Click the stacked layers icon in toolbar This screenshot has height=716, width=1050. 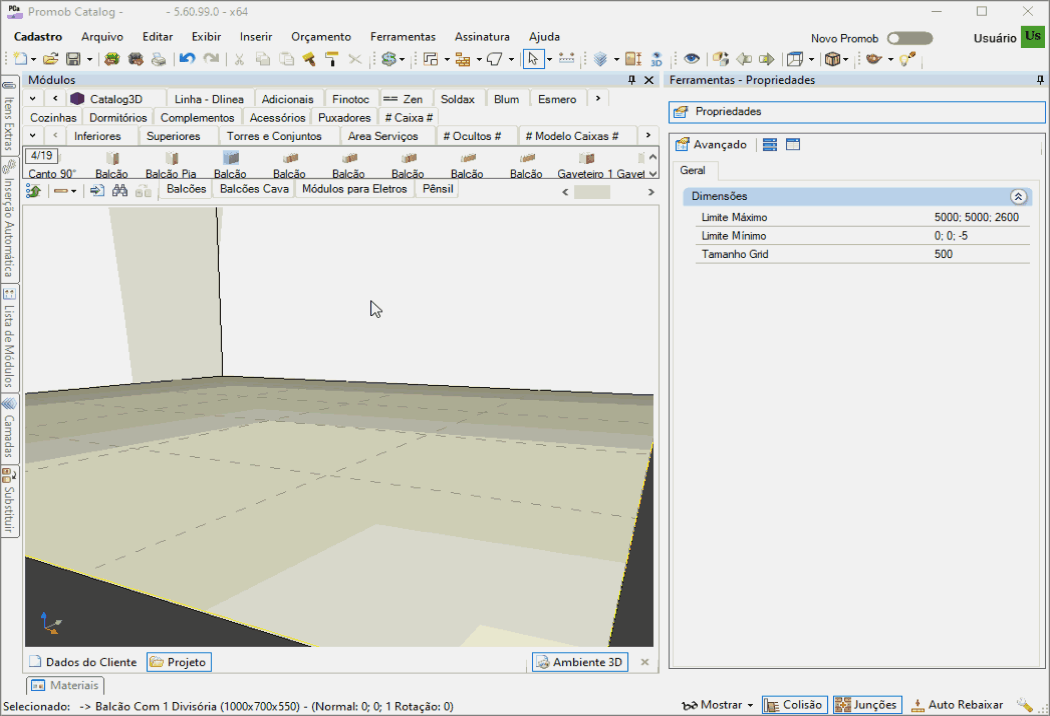click(601, 59)
